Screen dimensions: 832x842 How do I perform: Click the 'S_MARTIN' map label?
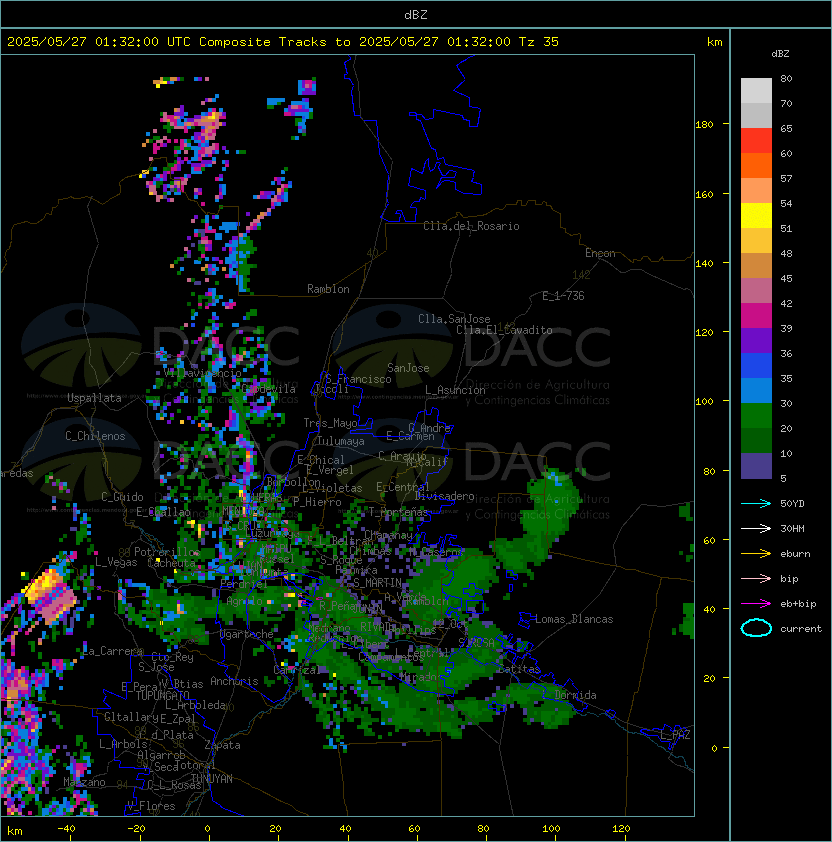pos(377,583)
